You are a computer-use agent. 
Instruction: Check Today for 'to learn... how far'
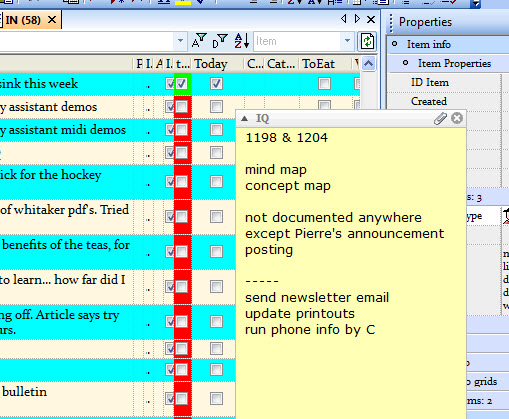click(216, 286)
